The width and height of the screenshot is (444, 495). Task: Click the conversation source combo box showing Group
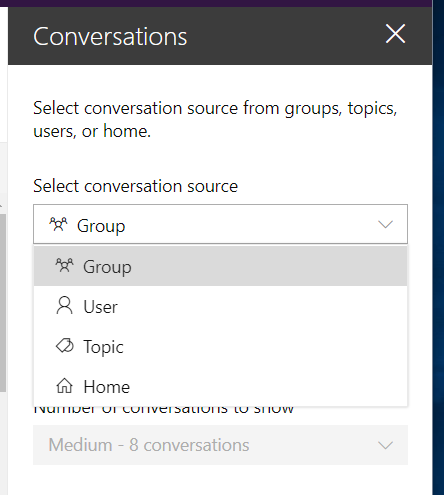click(x=220, y=224)
